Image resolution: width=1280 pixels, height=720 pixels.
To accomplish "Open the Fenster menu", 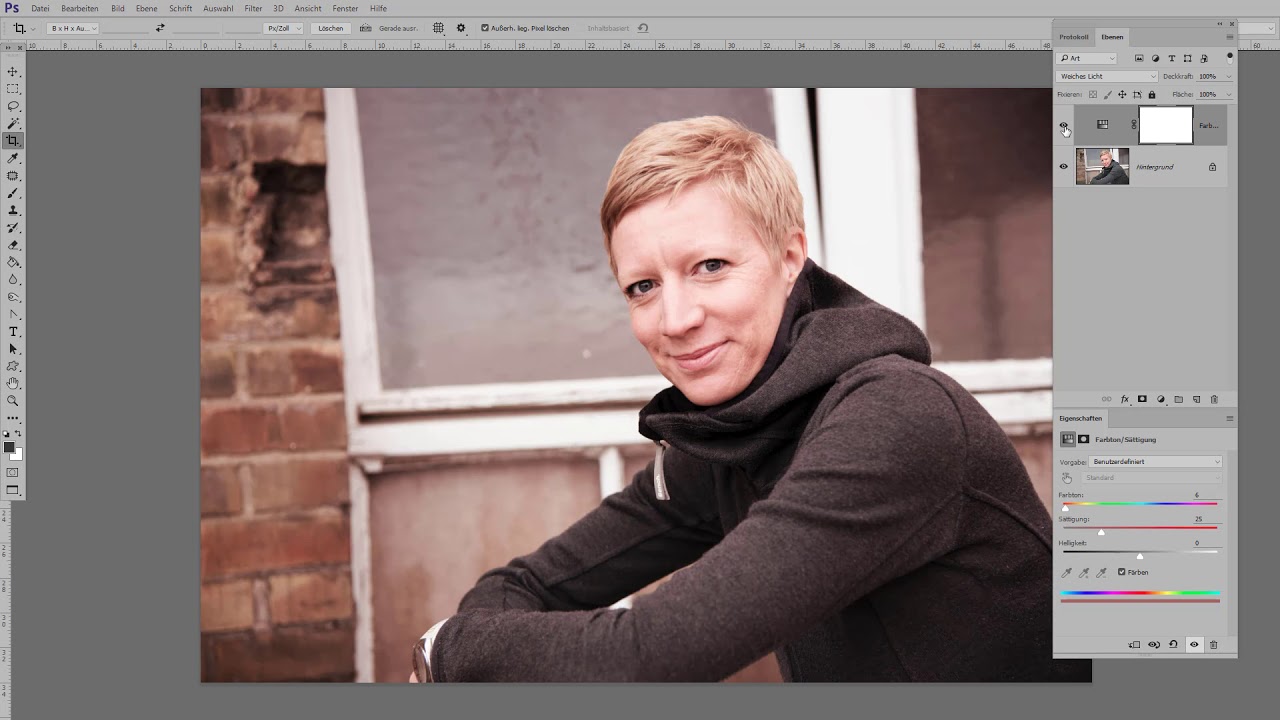I will 345,8.
